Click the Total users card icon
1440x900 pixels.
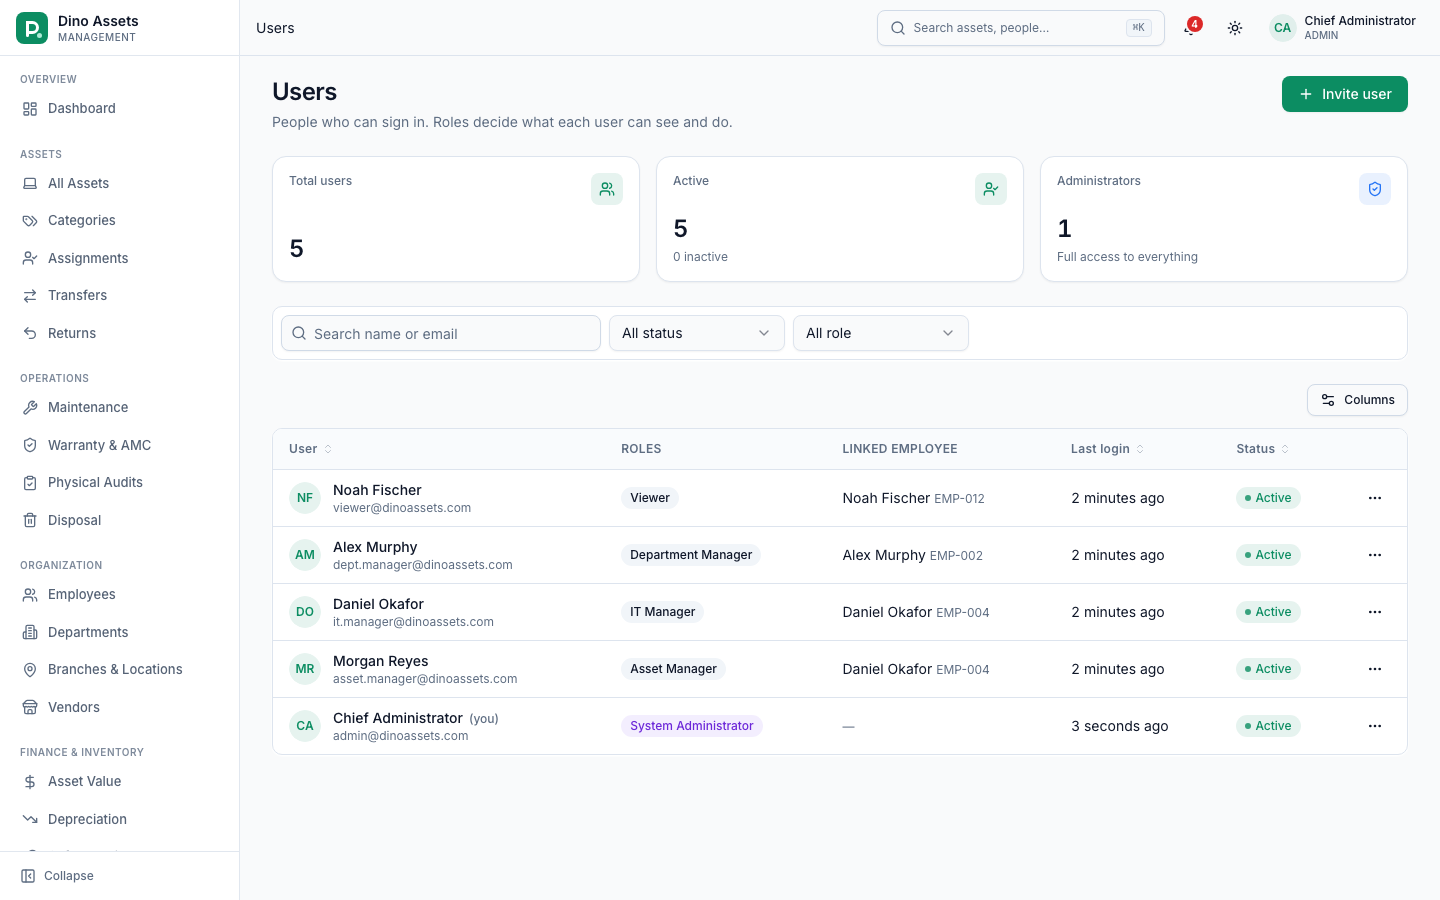(607, 189)
